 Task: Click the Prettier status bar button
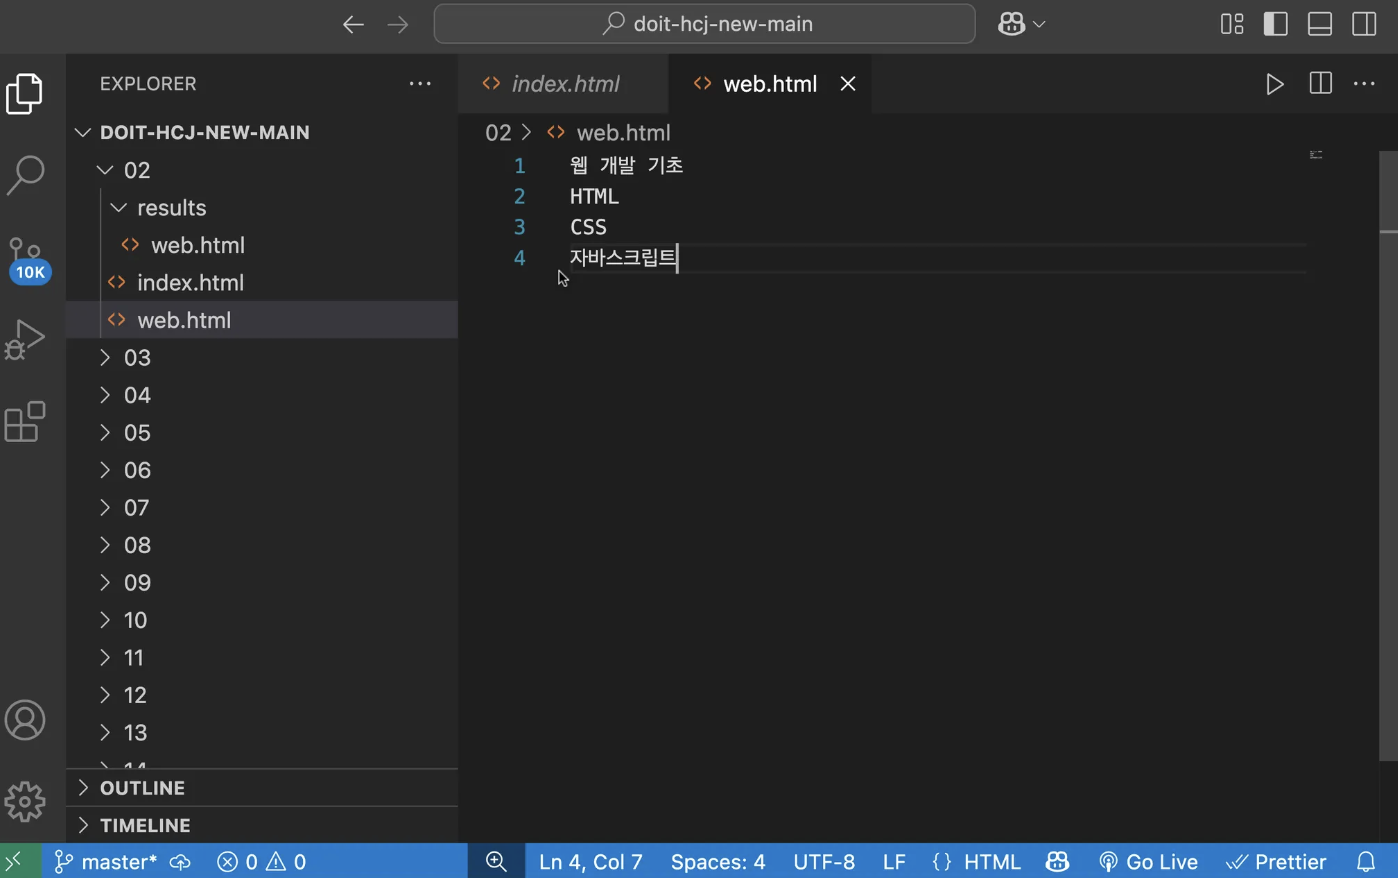pyautogui.click(x=1277, y=862)
